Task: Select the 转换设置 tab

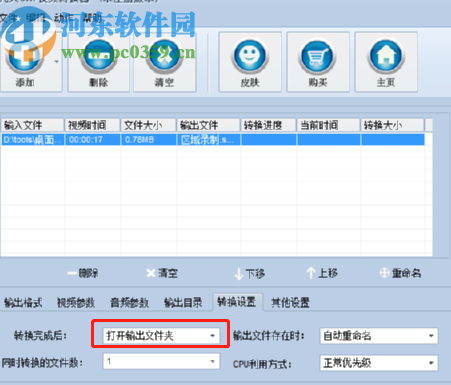Action: tap(237, 302)
